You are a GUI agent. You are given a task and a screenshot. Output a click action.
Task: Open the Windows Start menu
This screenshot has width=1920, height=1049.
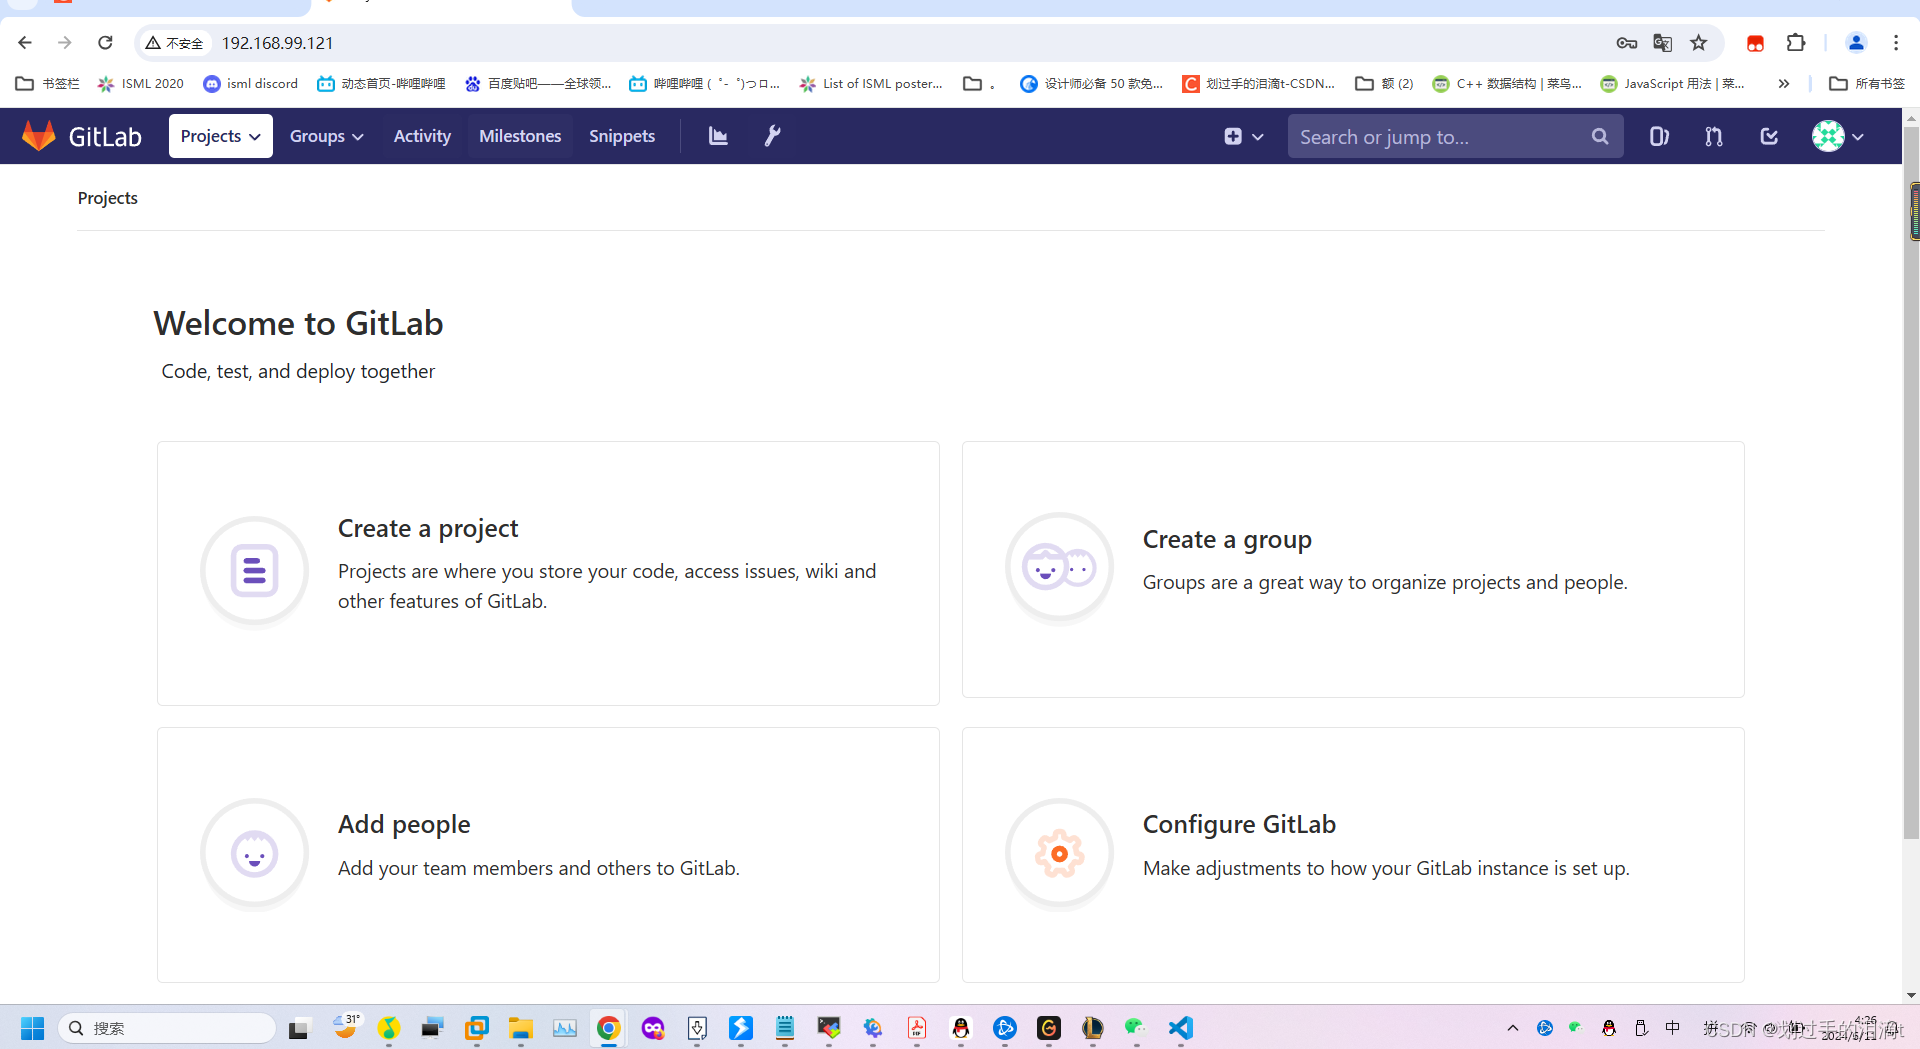tap(32, 1028)
